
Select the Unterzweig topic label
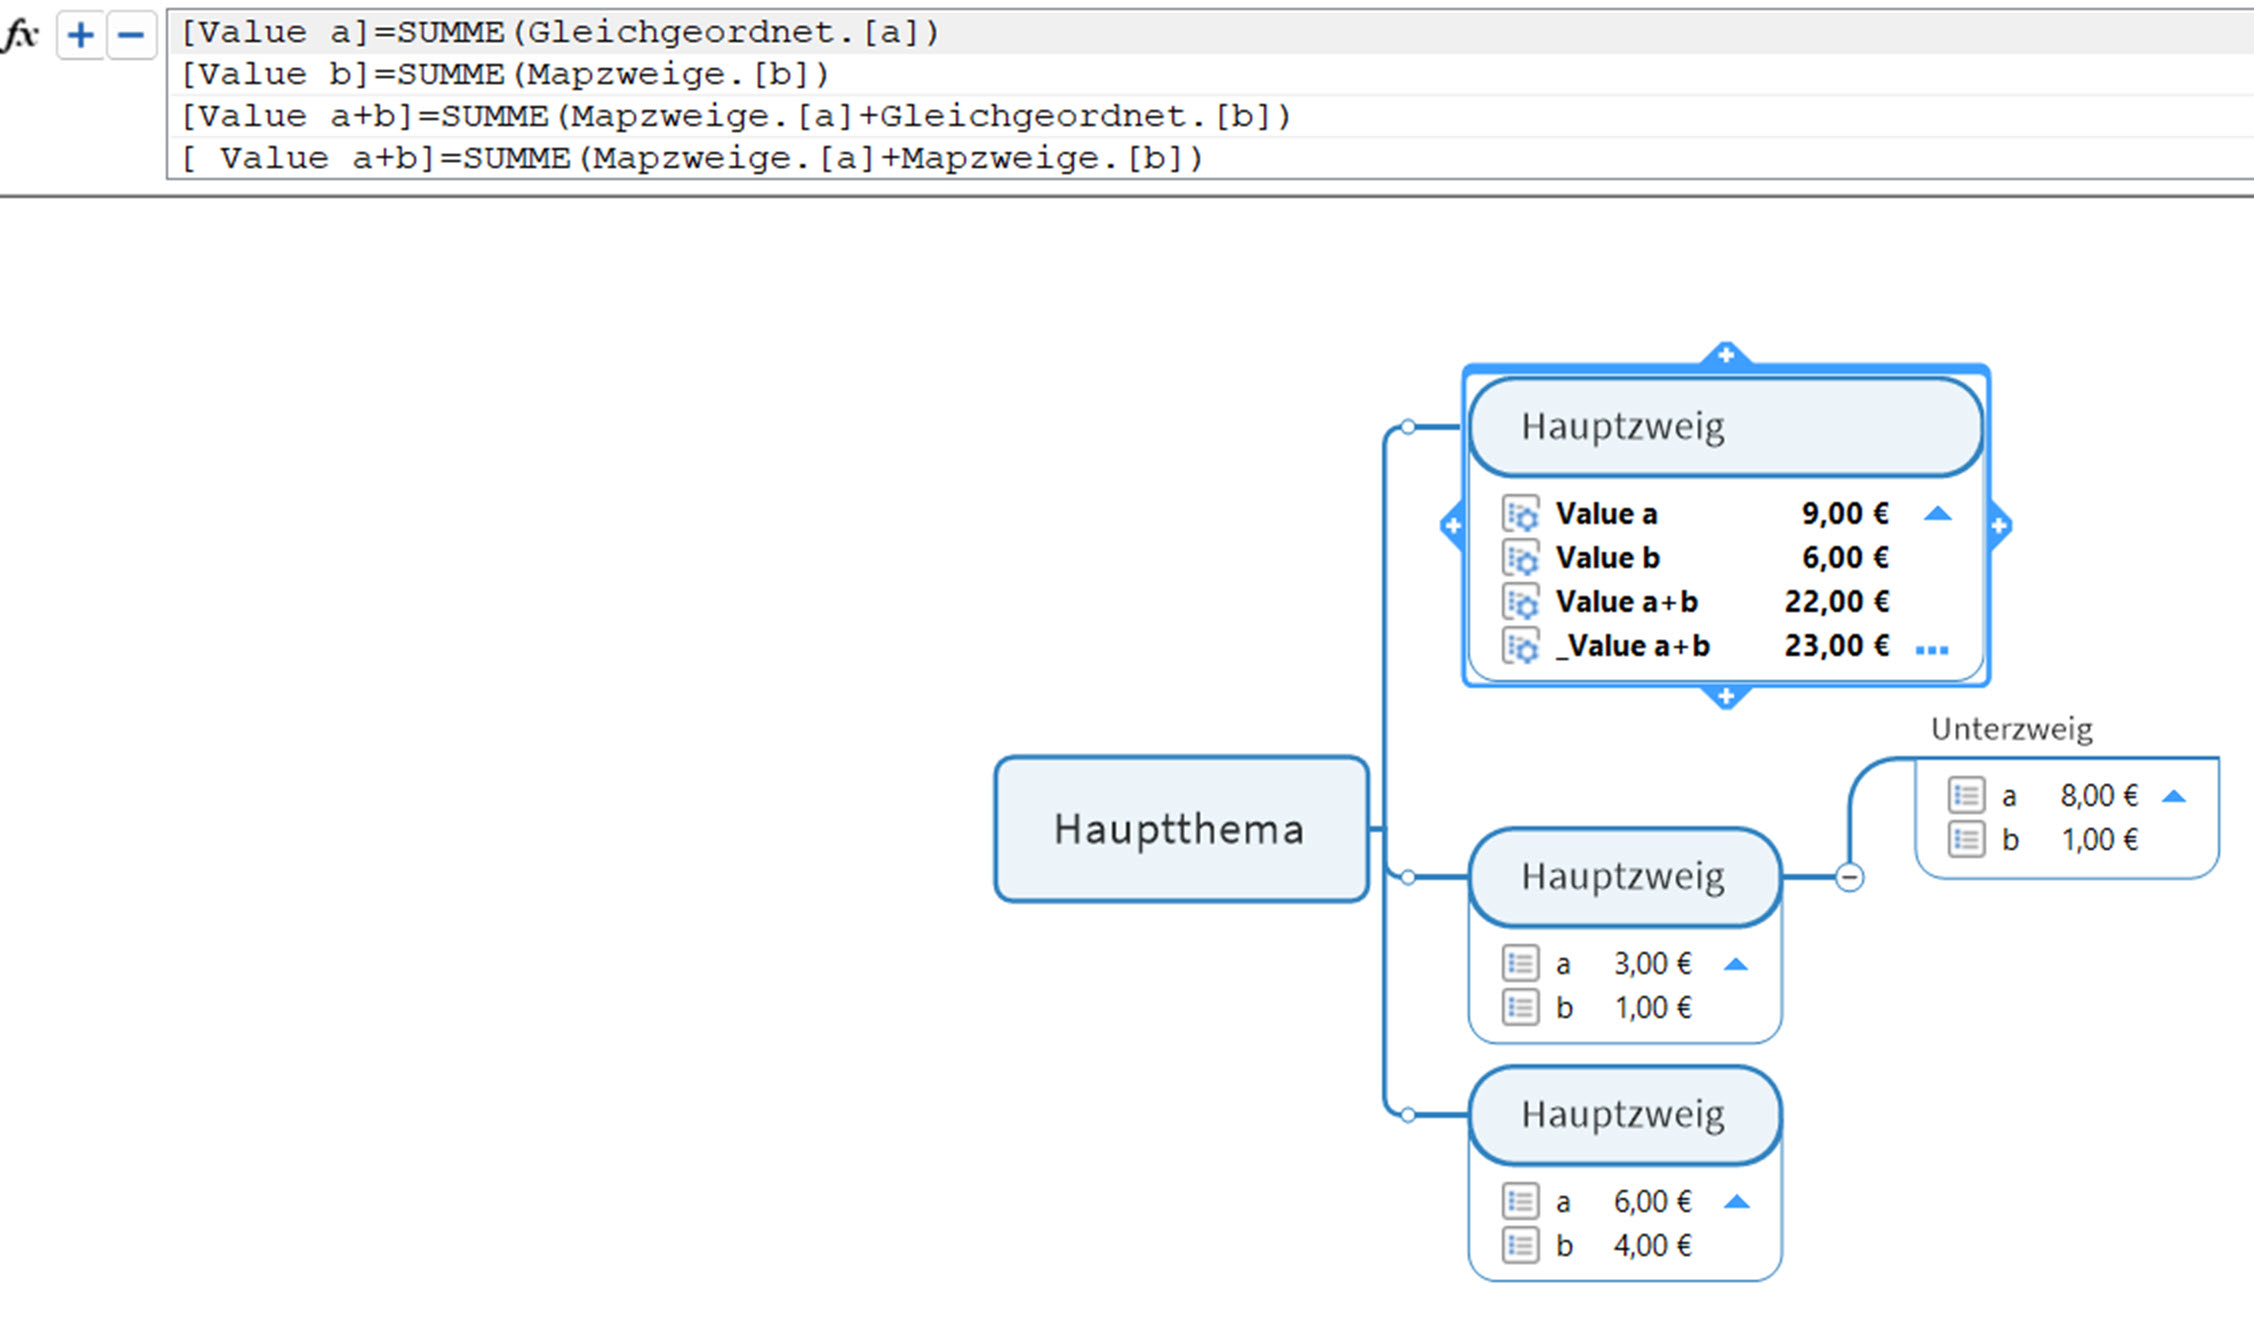(x=2010, y=729)
